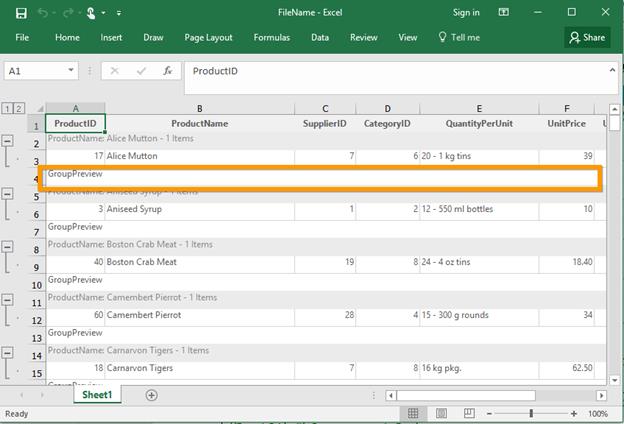Click the Share button
The width and height of the screenshot is (624, 424).
587,37
